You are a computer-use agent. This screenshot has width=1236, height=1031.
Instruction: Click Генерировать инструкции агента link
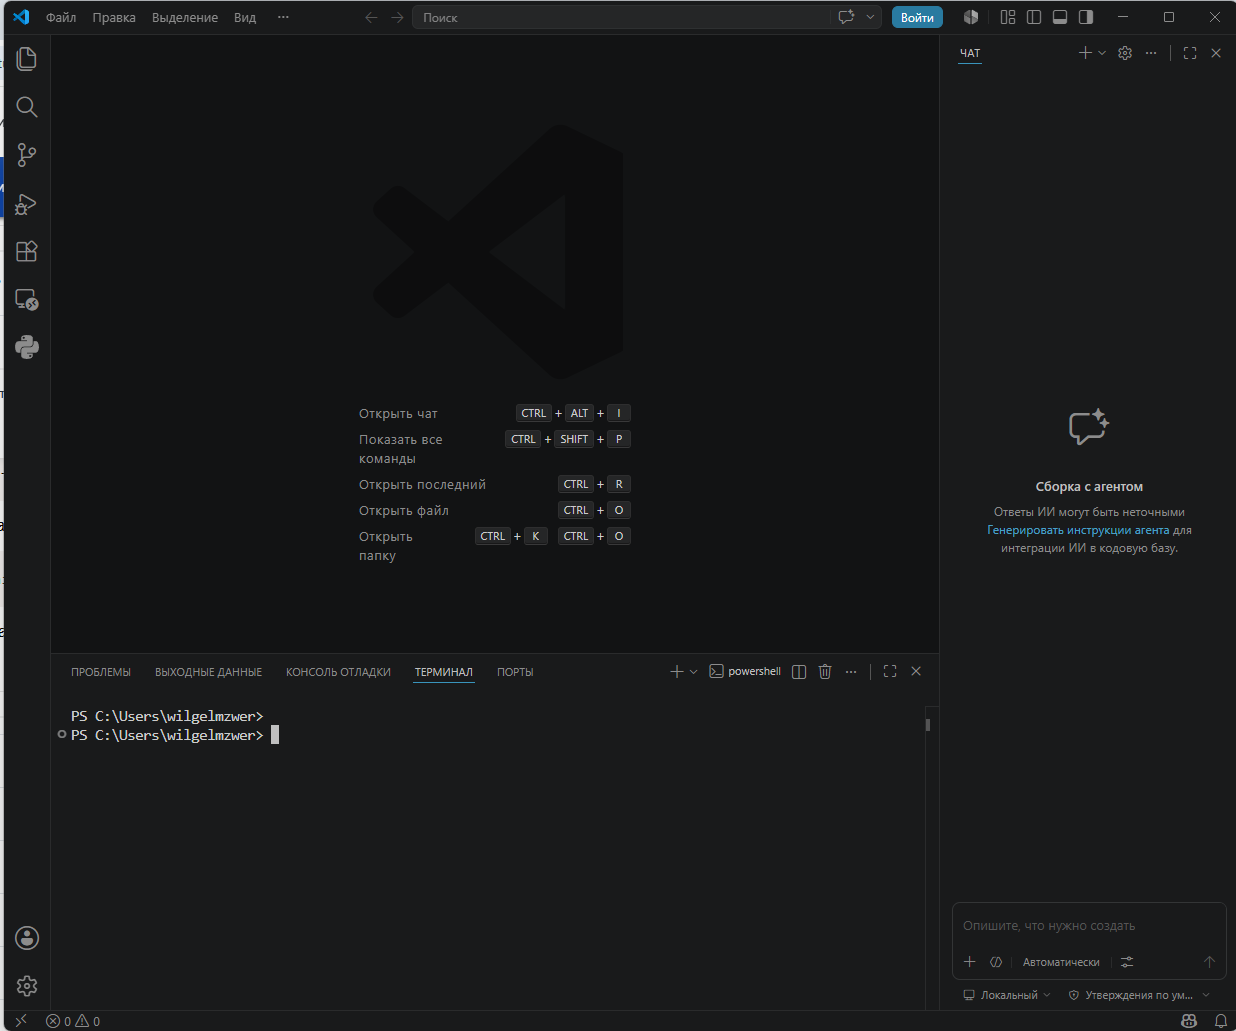pos(1078,530)
